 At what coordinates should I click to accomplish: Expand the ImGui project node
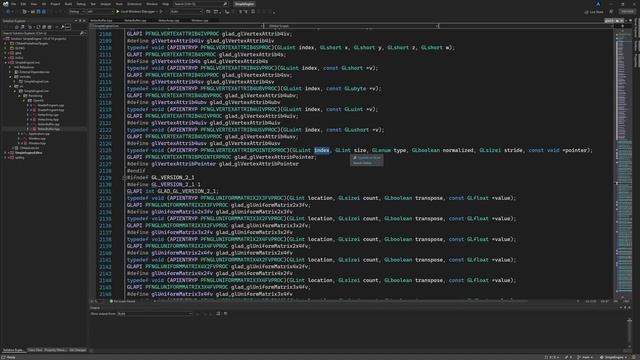pyautogui.click(x=5, y=58)
